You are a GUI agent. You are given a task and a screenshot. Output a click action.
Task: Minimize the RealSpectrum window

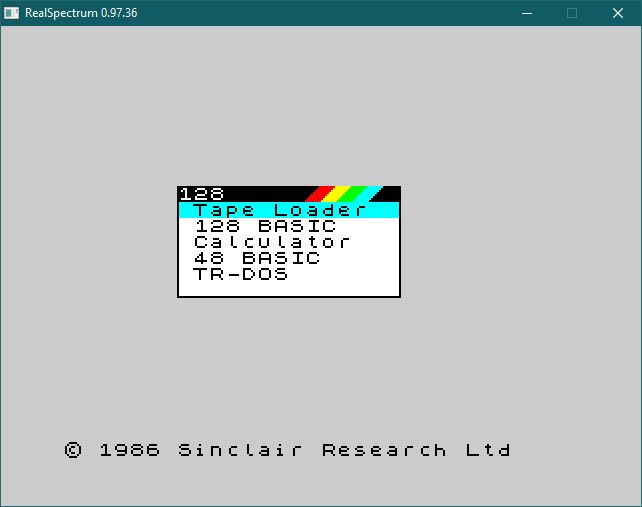(x=527, y=13)
